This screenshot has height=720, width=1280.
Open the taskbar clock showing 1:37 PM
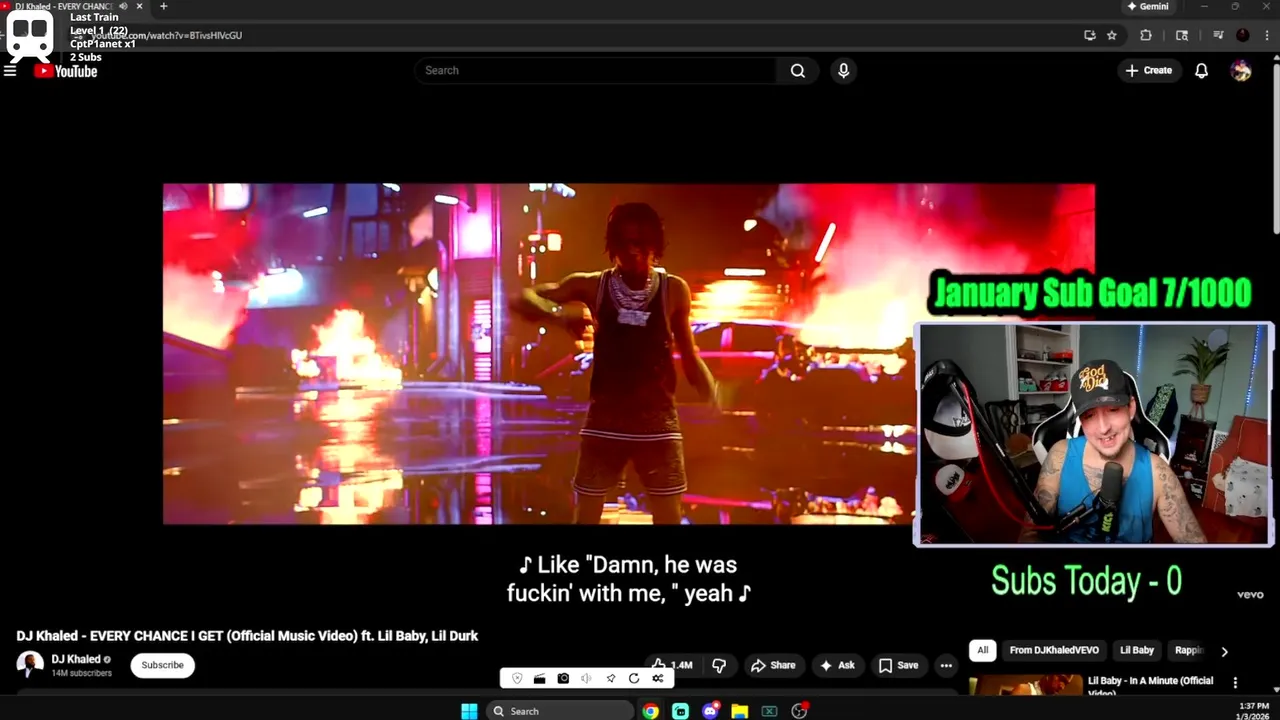tap(1253, 711)
